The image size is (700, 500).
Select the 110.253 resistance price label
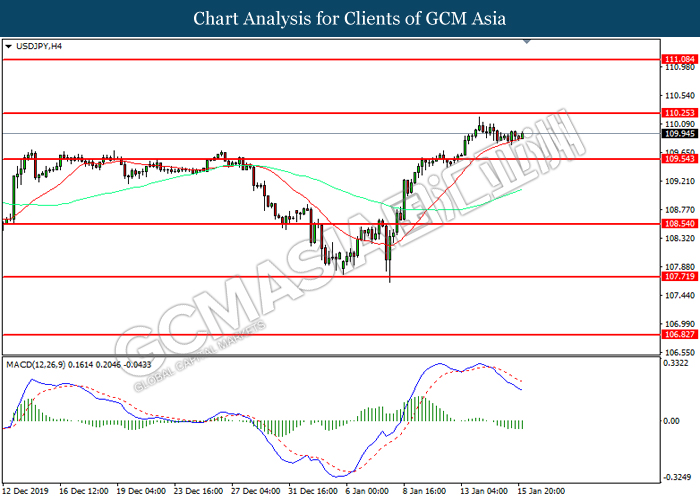click(x=680, y=113)
